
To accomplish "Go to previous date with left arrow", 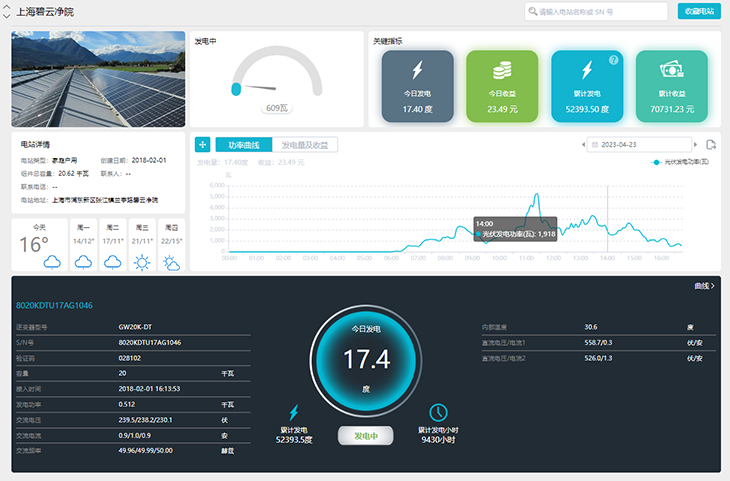I will point(584,145).
